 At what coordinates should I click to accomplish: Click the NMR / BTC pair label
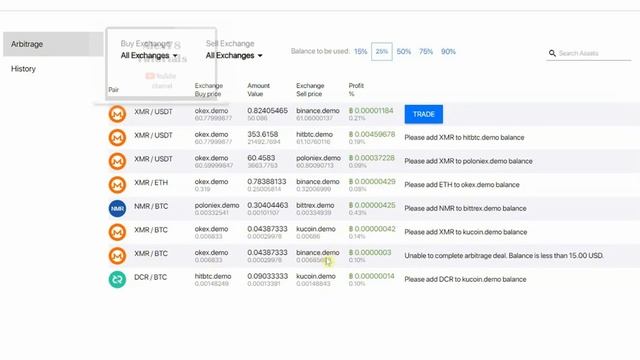coord(151,206)
